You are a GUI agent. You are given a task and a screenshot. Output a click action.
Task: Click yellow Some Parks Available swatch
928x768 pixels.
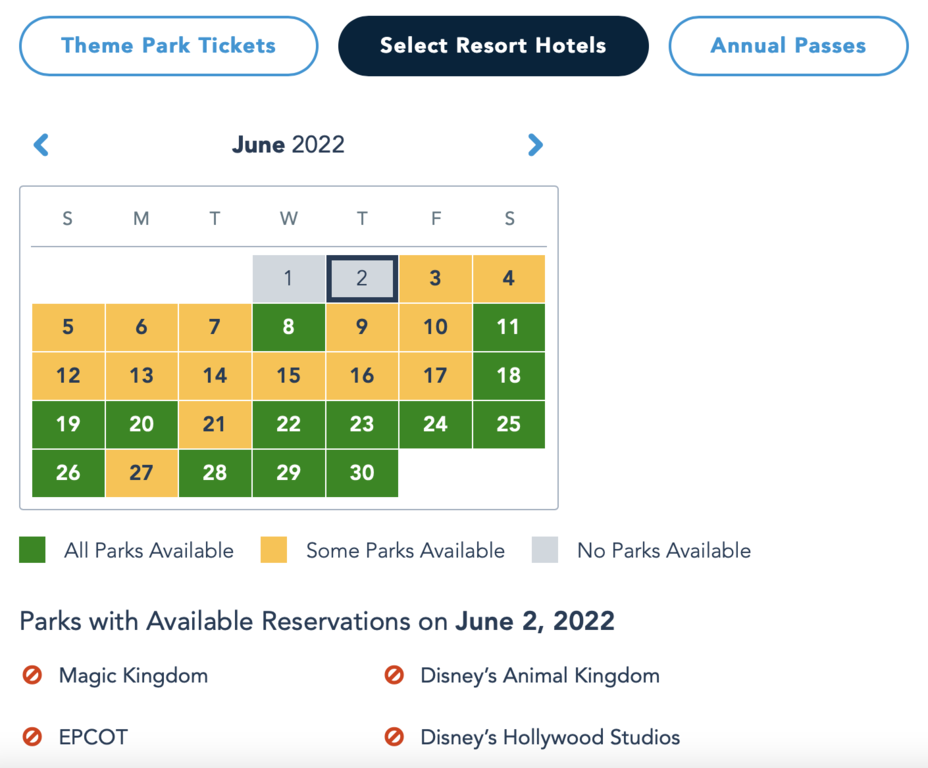click(273, 550)
